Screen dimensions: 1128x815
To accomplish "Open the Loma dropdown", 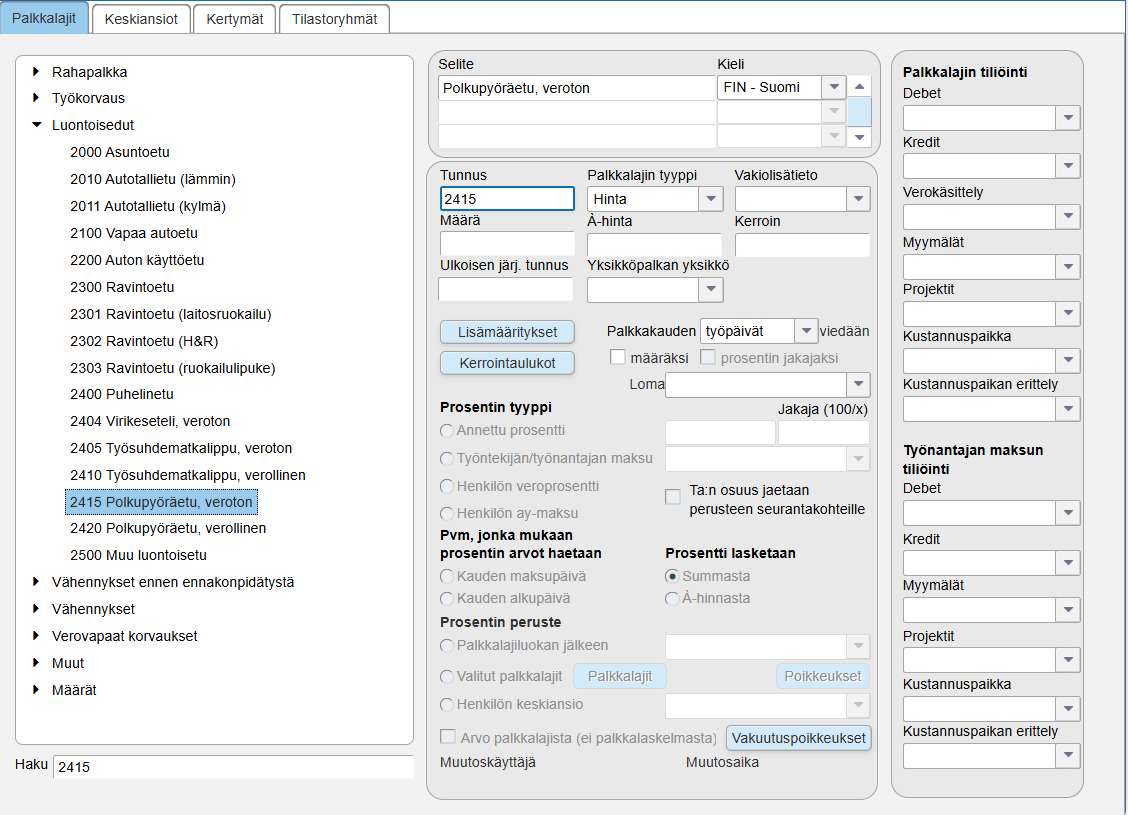I will pyautogui.click(x=858, y=384).
